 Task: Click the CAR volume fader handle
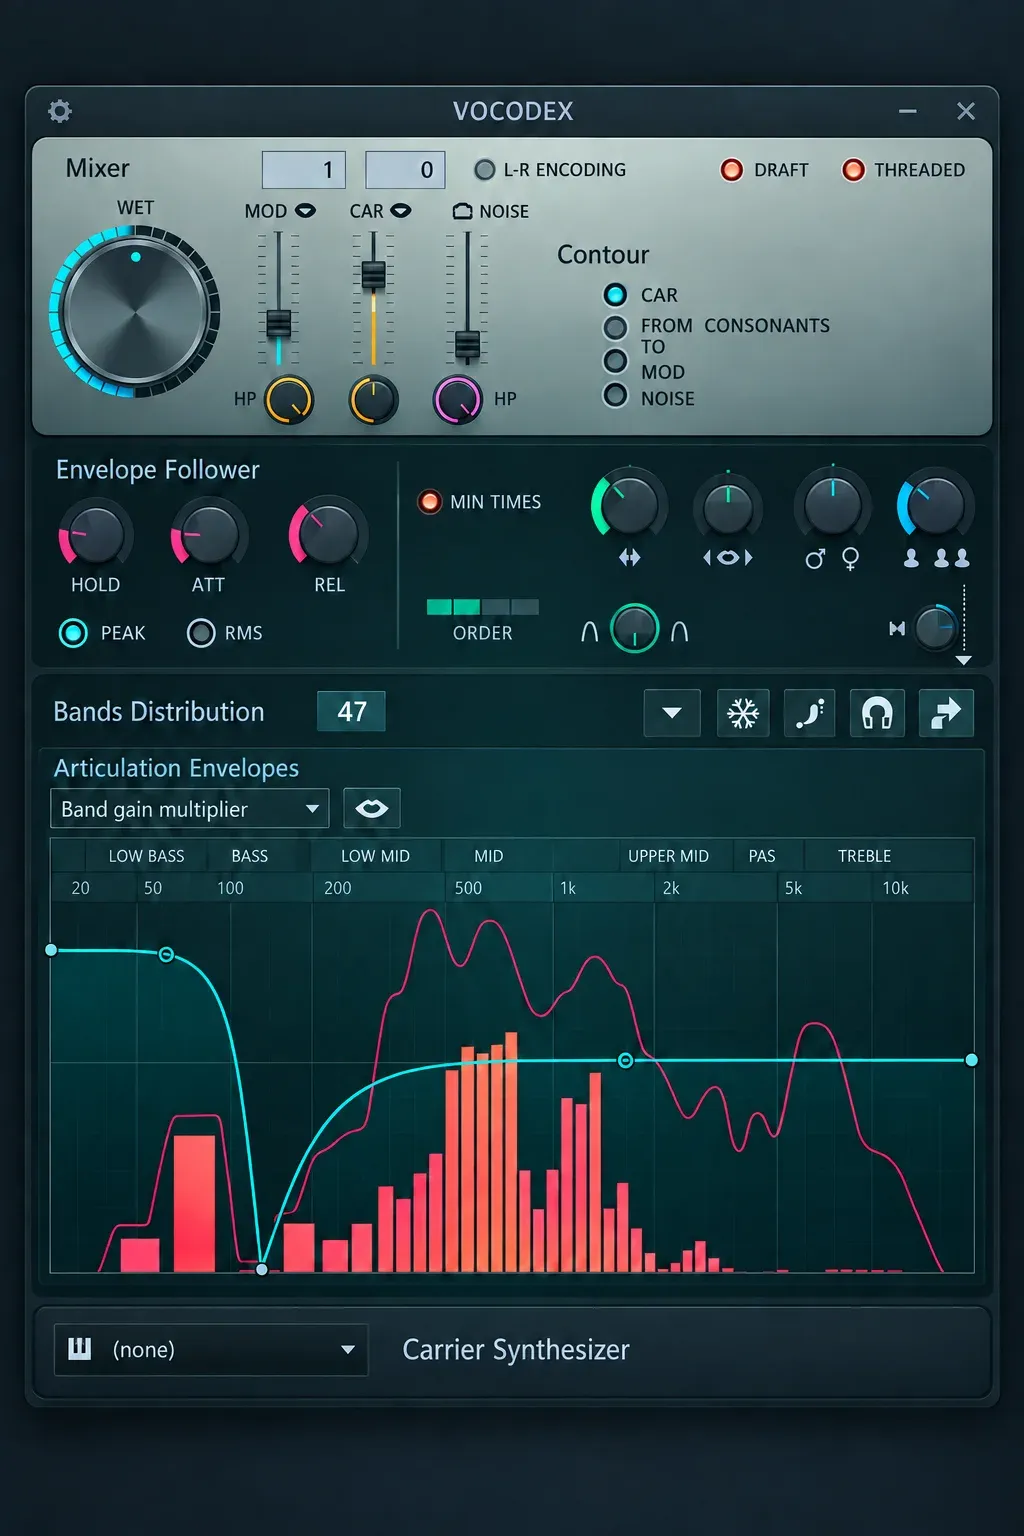point(373,275)
